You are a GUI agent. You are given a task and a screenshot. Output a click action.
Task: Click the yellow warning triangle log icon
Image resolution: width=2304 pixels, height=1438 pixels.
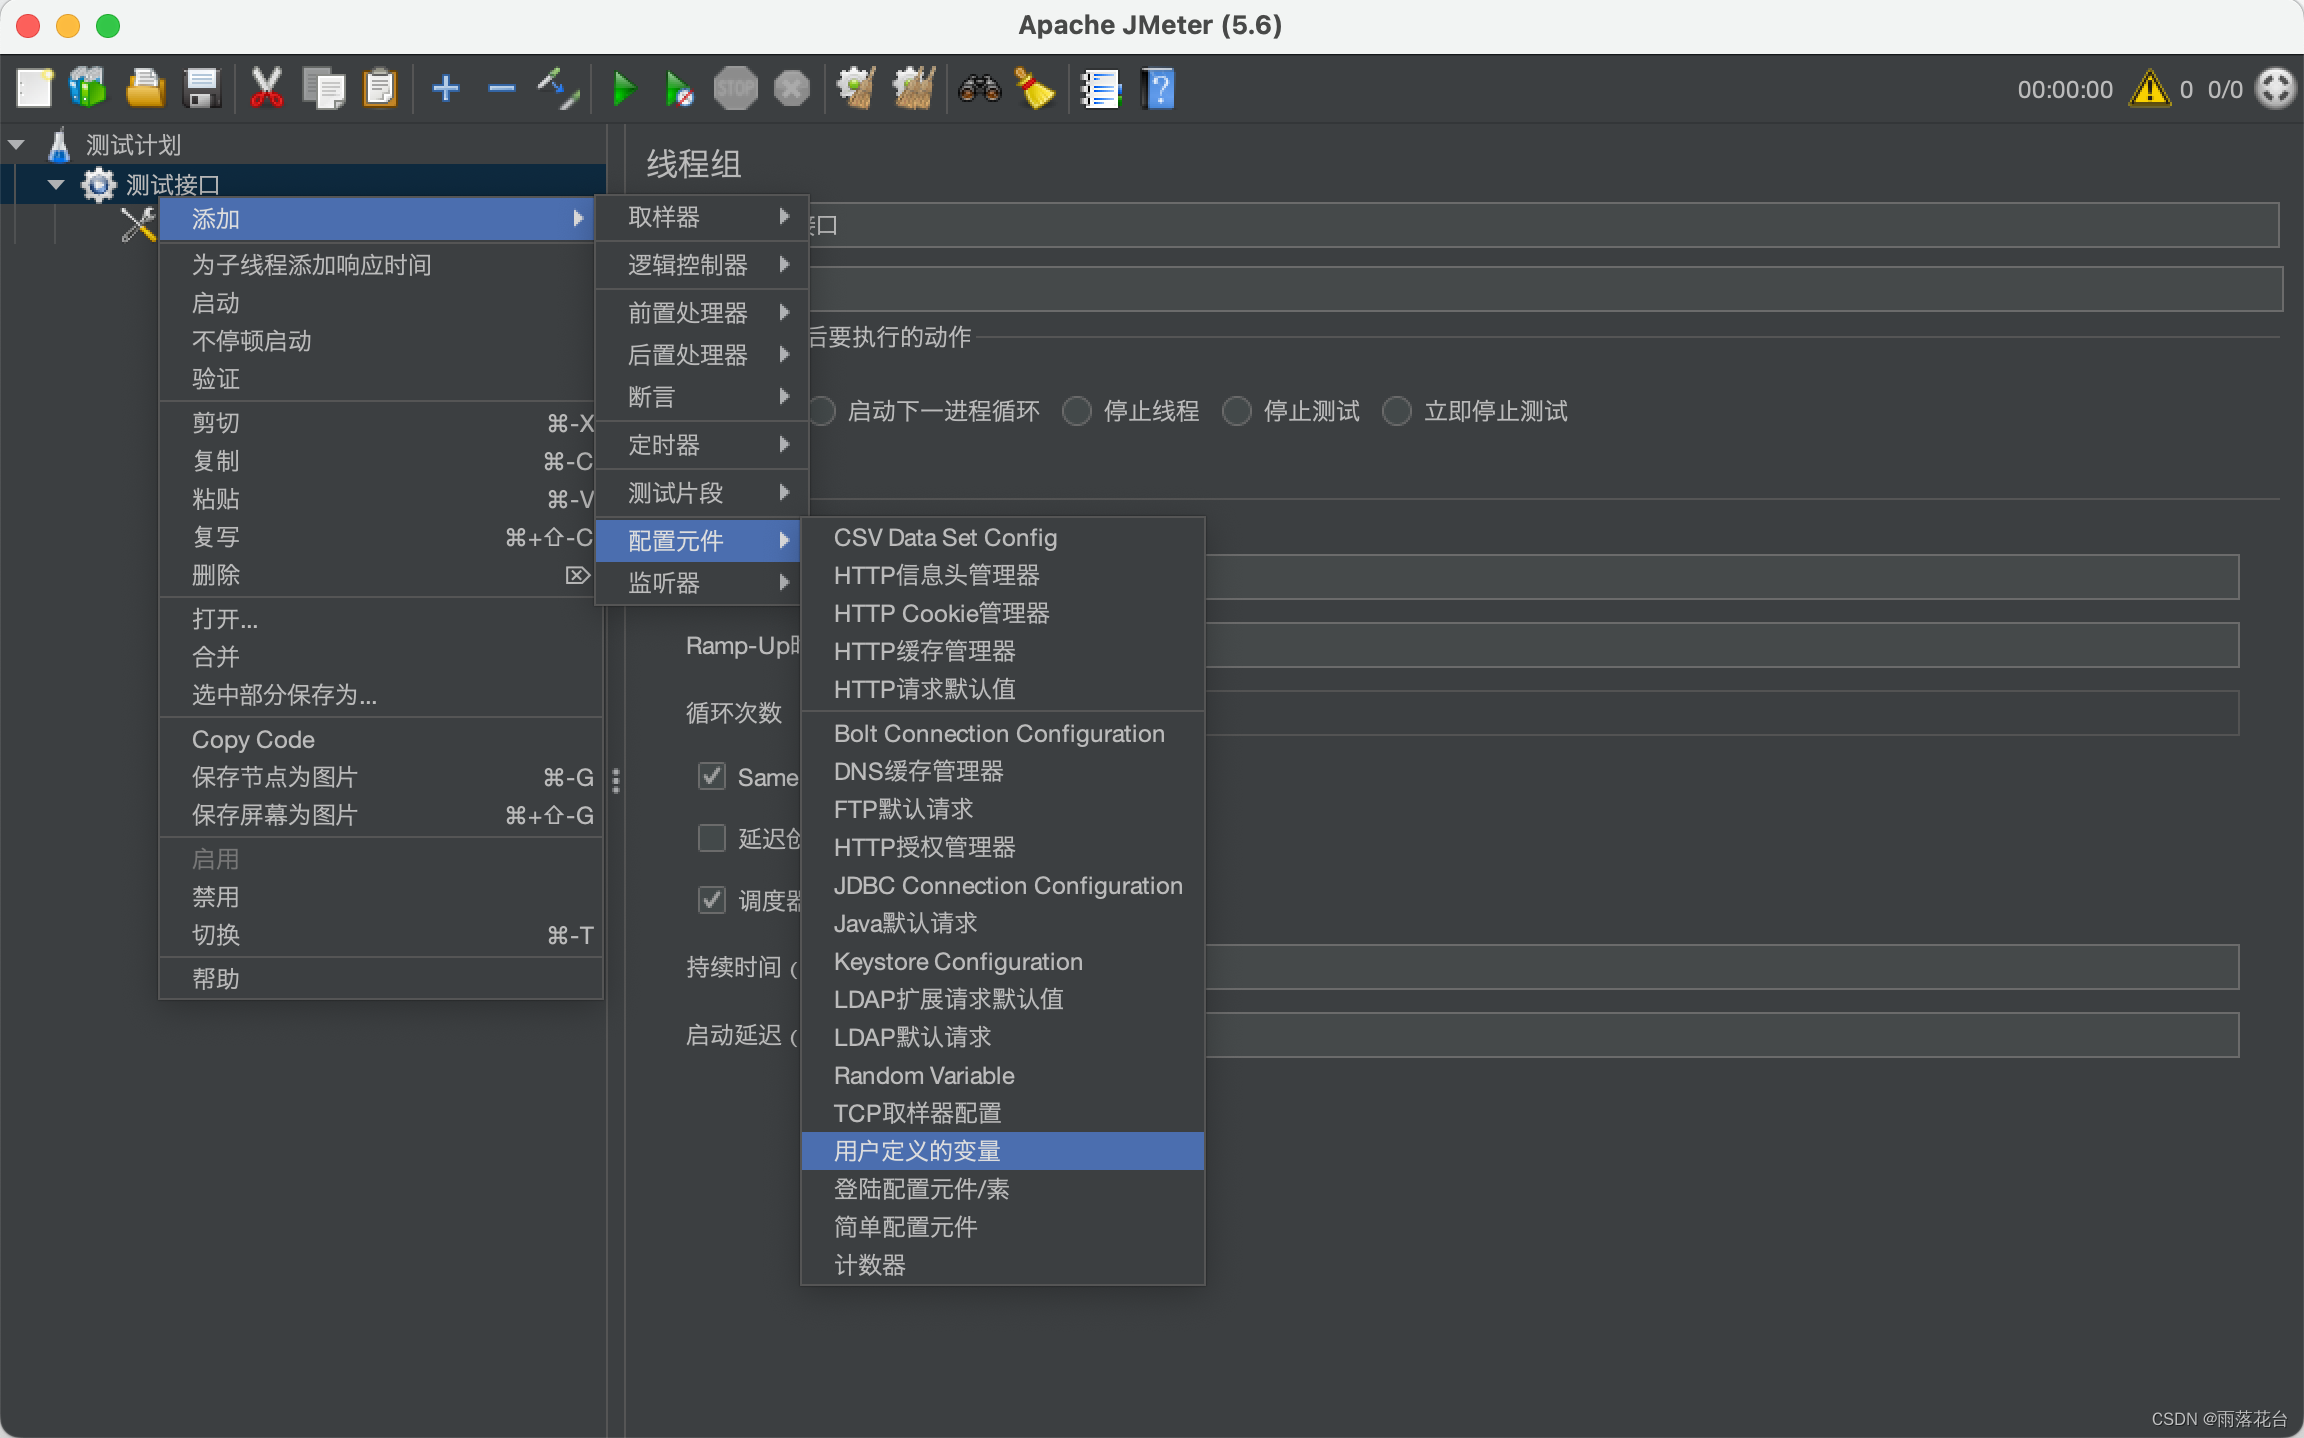pyautogui.click(x=2150, y=89)
